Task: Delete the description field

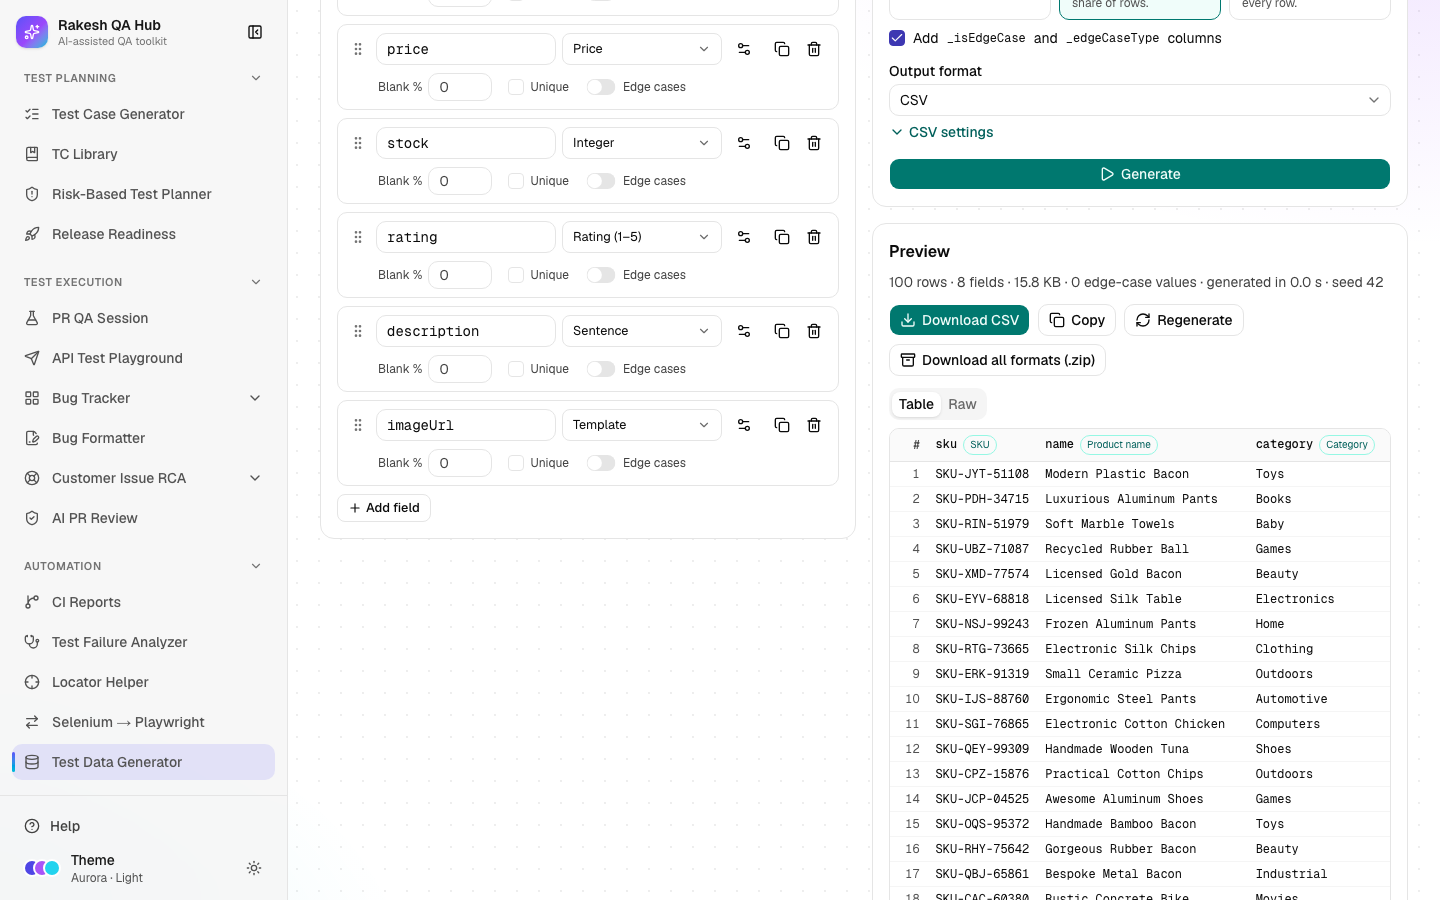Action: click(814, 331)
